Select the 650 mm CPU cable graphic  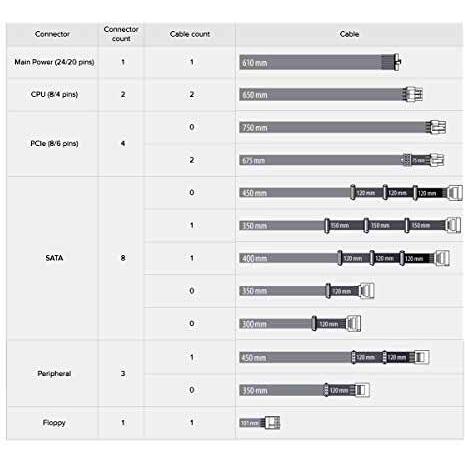coord(331,94)
